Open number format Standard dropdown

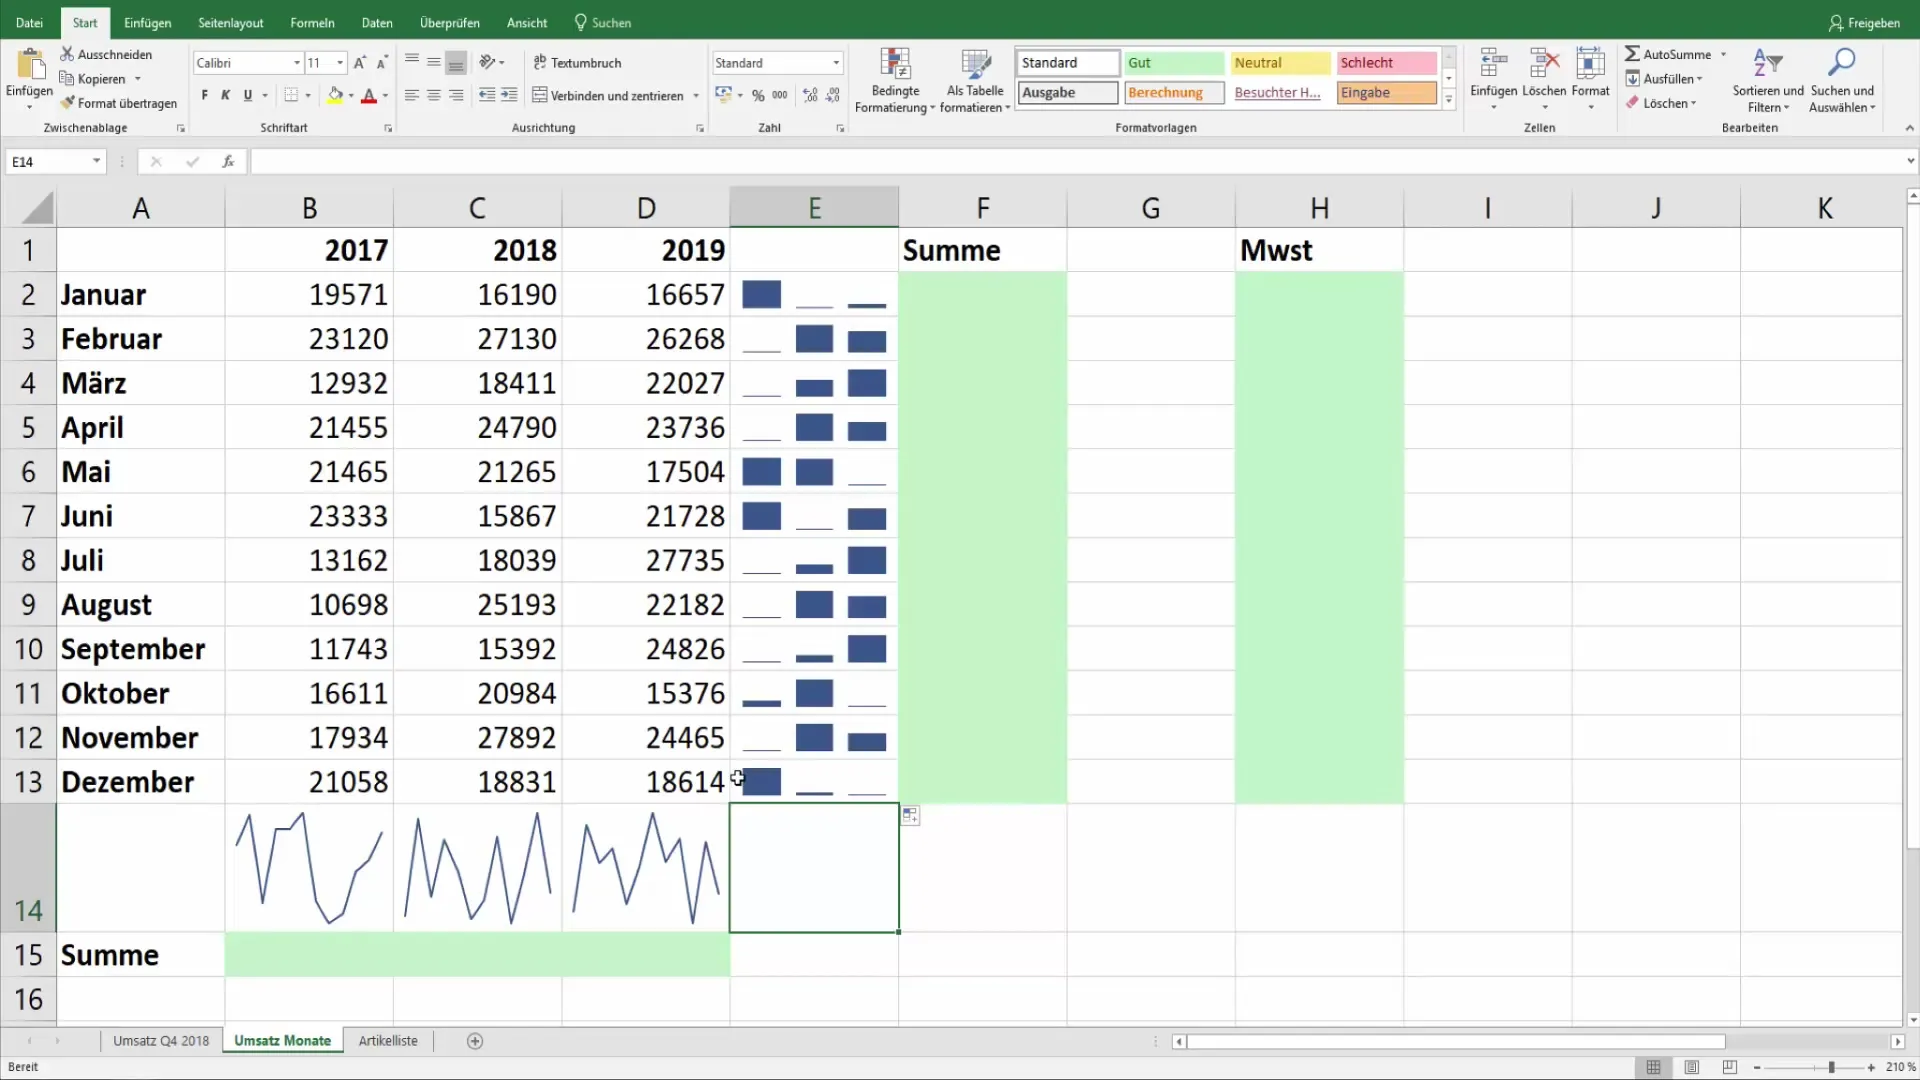(836, 63)
